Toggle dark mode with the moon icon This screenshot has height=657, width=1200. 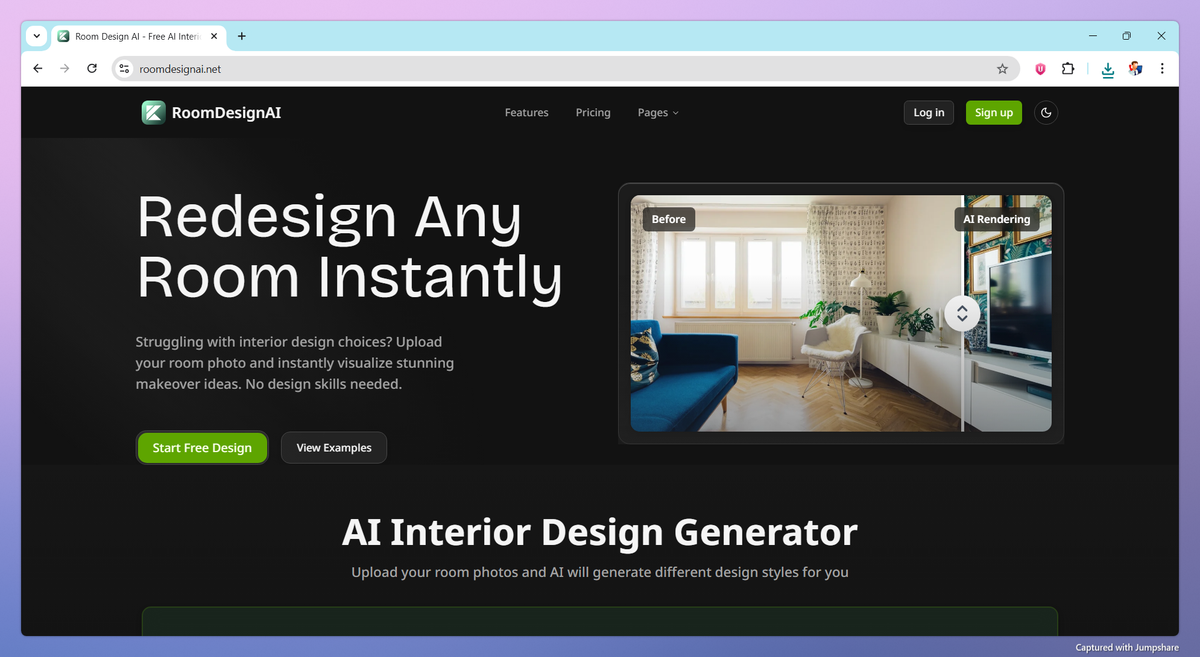[x=1045, y=112]
